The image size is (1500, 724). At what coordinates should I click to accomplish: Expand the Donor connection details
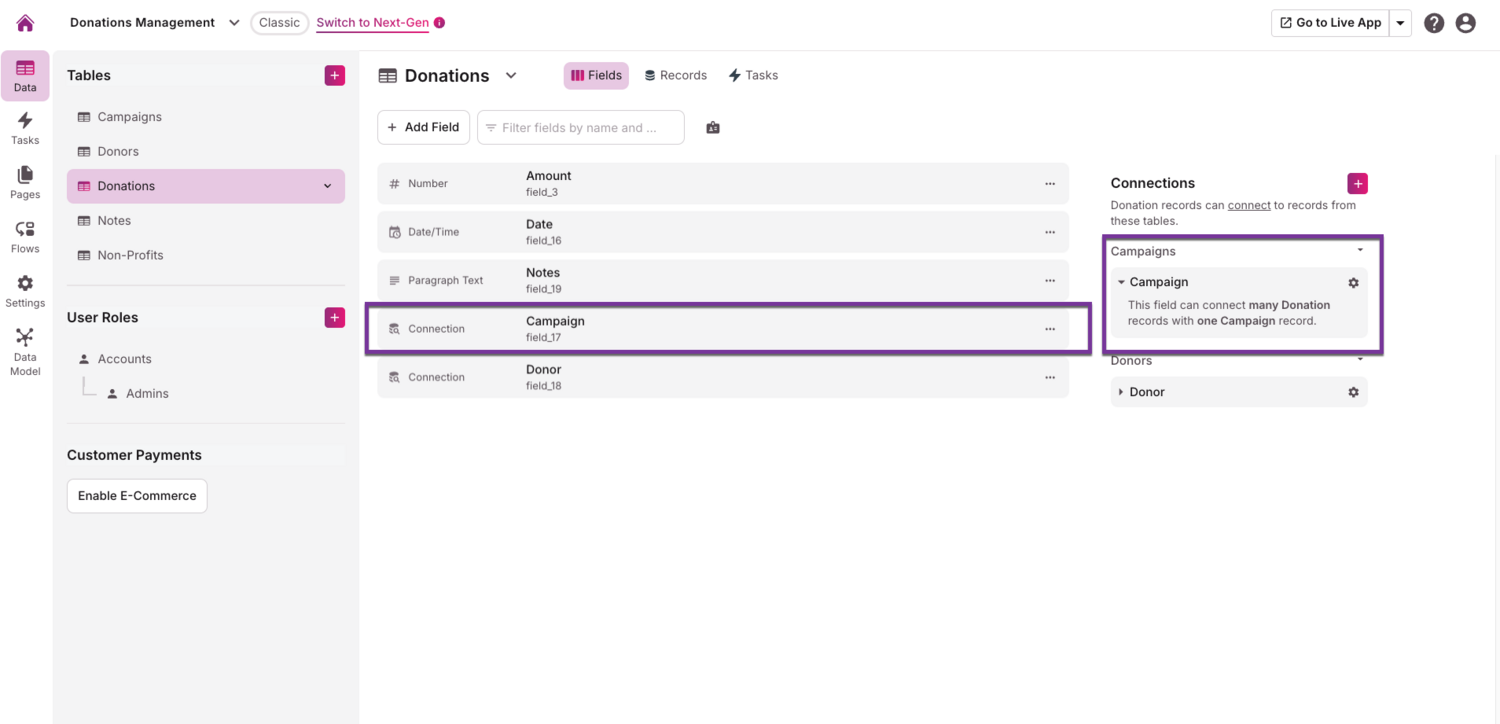click(1121, 392)
